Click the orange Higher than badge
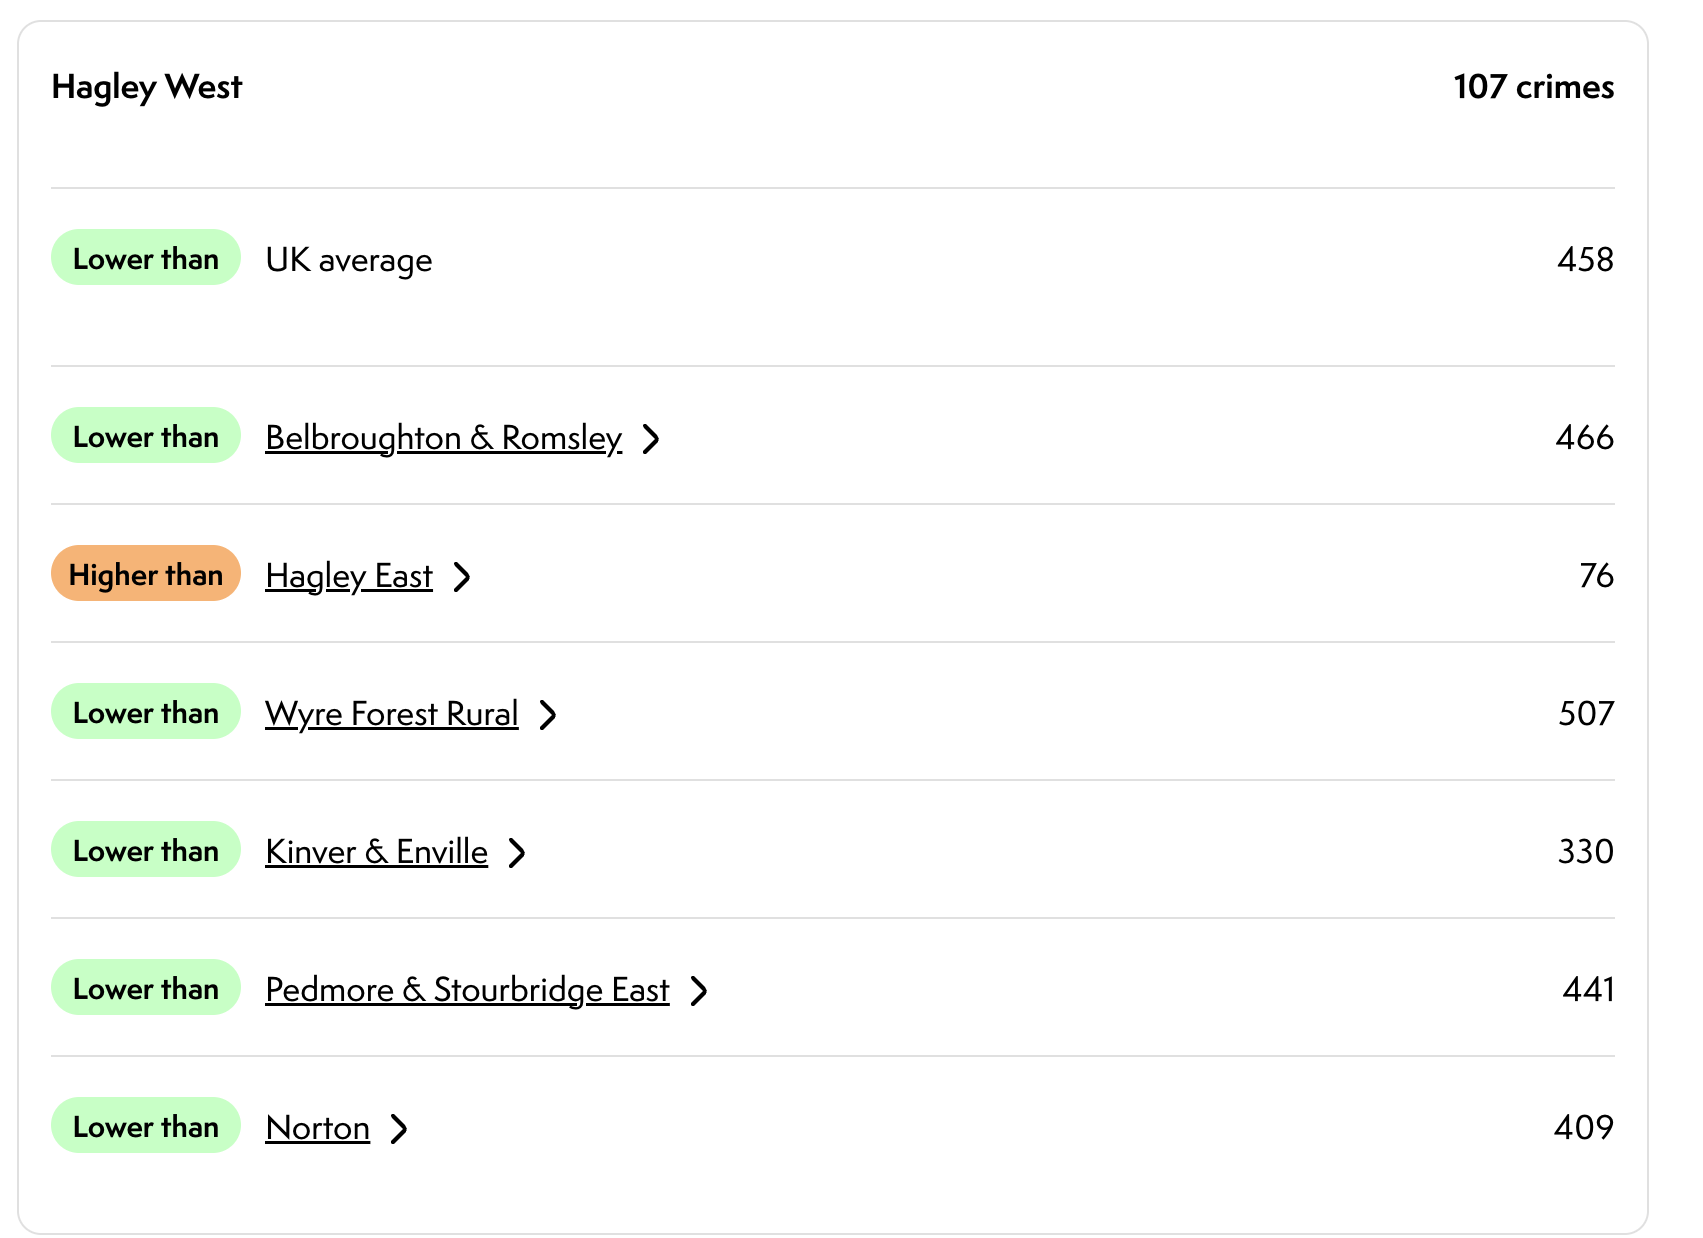Screen dimensions: 1703x1238 146,574
